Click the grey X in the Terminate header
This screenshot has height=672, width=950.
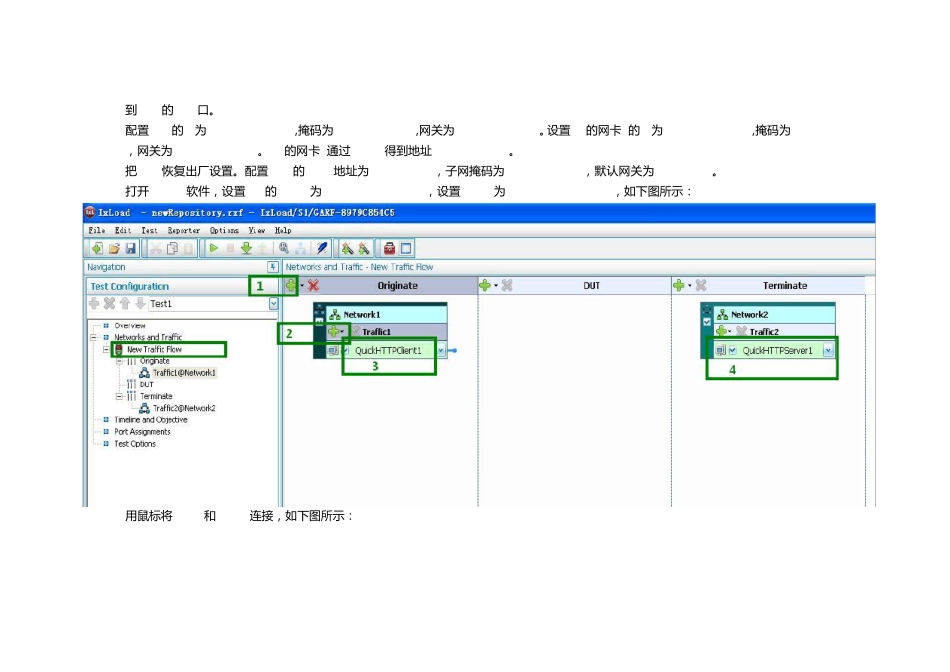701,285
